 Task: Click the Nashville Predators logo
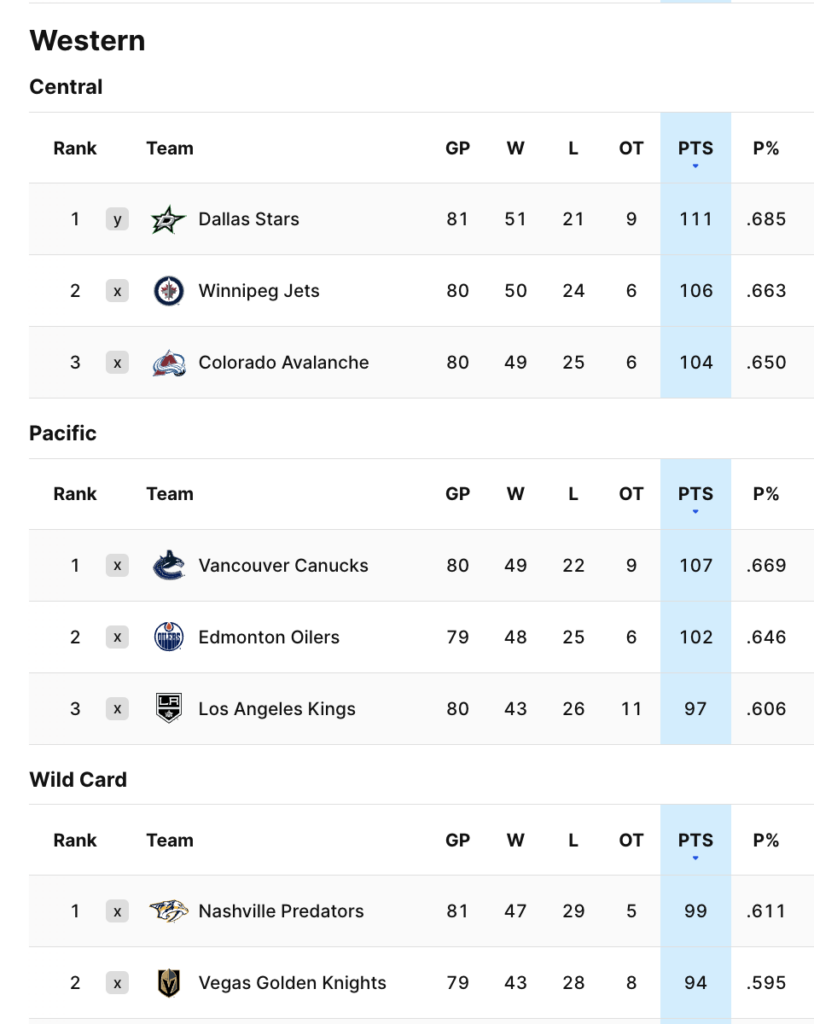click(x=169, y=911)
